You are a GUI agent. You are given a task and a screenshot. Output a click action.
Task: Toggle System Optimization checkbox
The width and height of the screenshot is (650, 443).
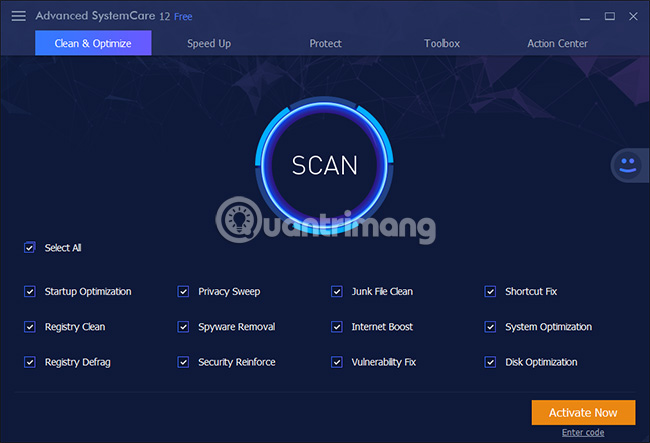point(490,327)
